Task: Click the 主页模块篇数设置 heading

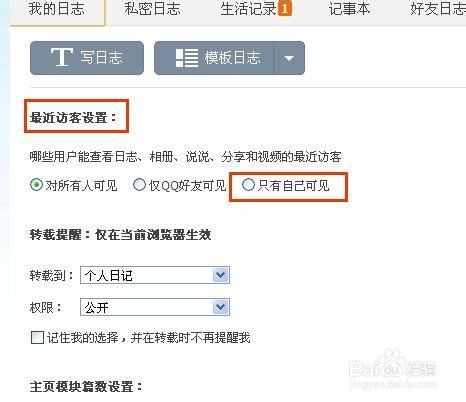Action: 86,387
